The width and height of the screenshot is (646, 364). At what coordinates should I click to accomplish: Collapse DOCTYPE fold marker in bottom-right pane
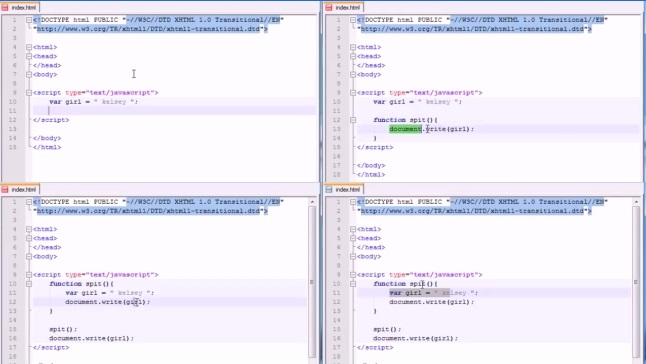point(353,202)
